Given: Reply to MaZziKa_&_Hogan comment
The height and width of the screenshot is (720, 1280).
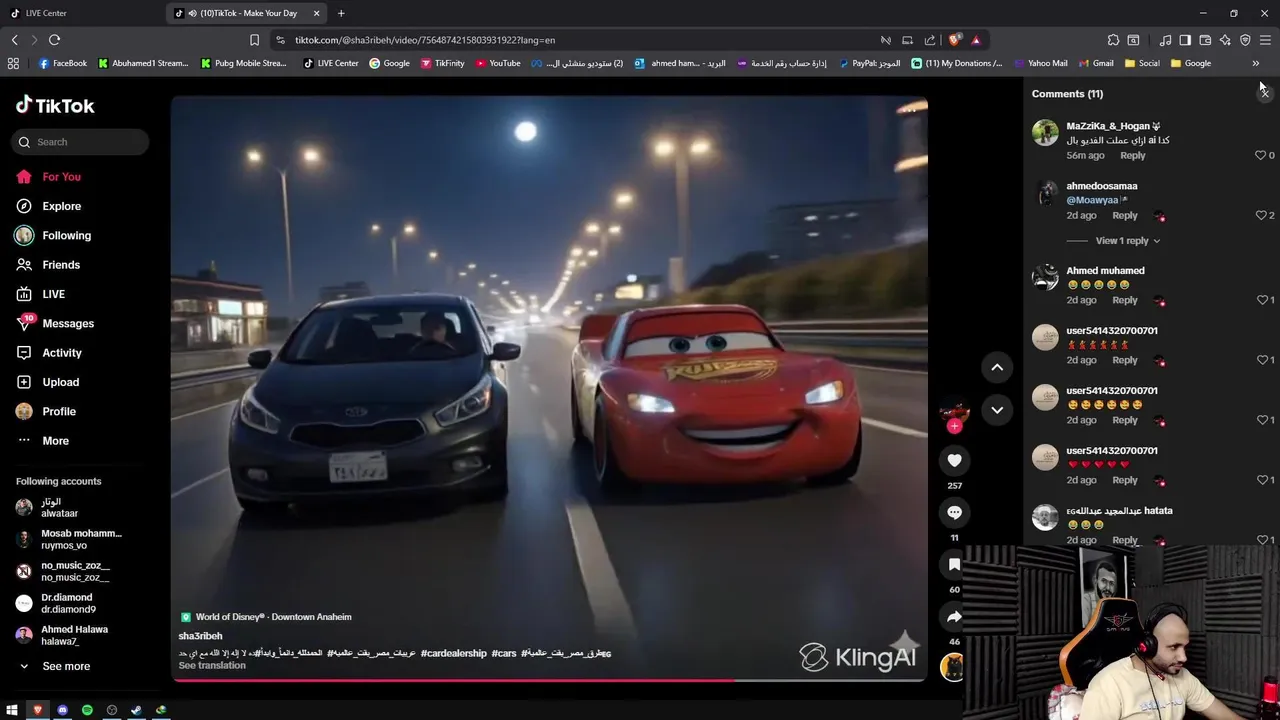Looking at the screenshot, I should point(1133,156).
